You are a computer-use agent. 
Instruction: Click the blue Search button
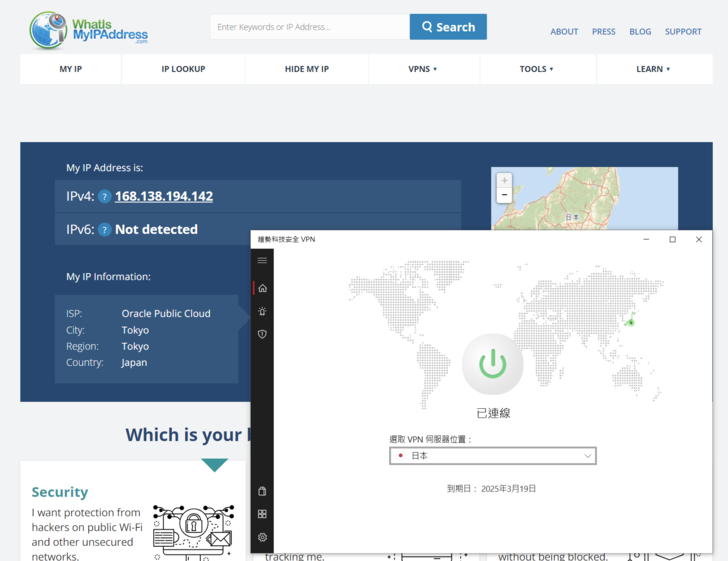(x=448, y=27)
